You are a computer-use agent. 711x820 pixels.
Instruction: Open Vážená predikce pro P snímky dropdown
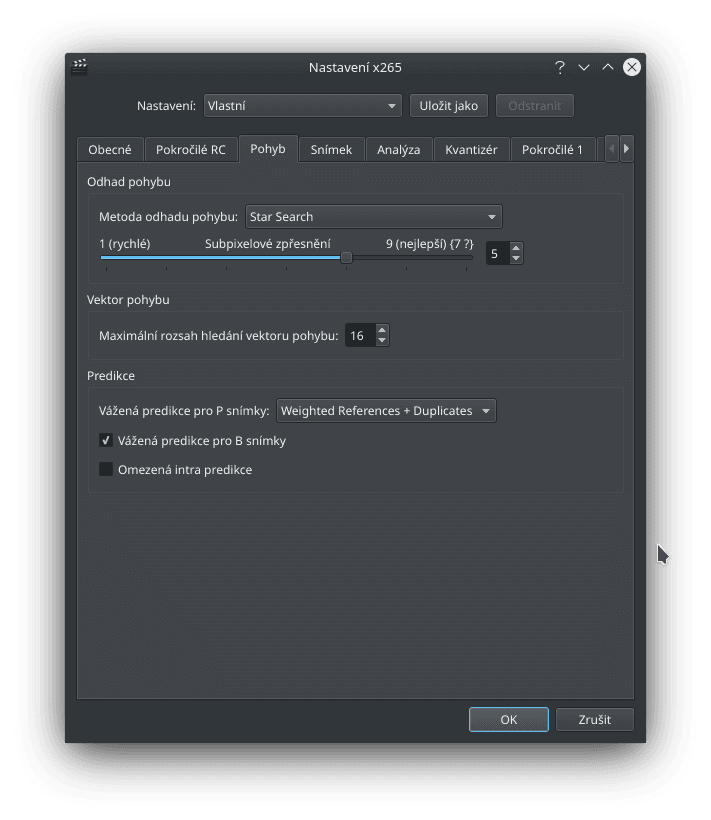(x=386, y=411)
